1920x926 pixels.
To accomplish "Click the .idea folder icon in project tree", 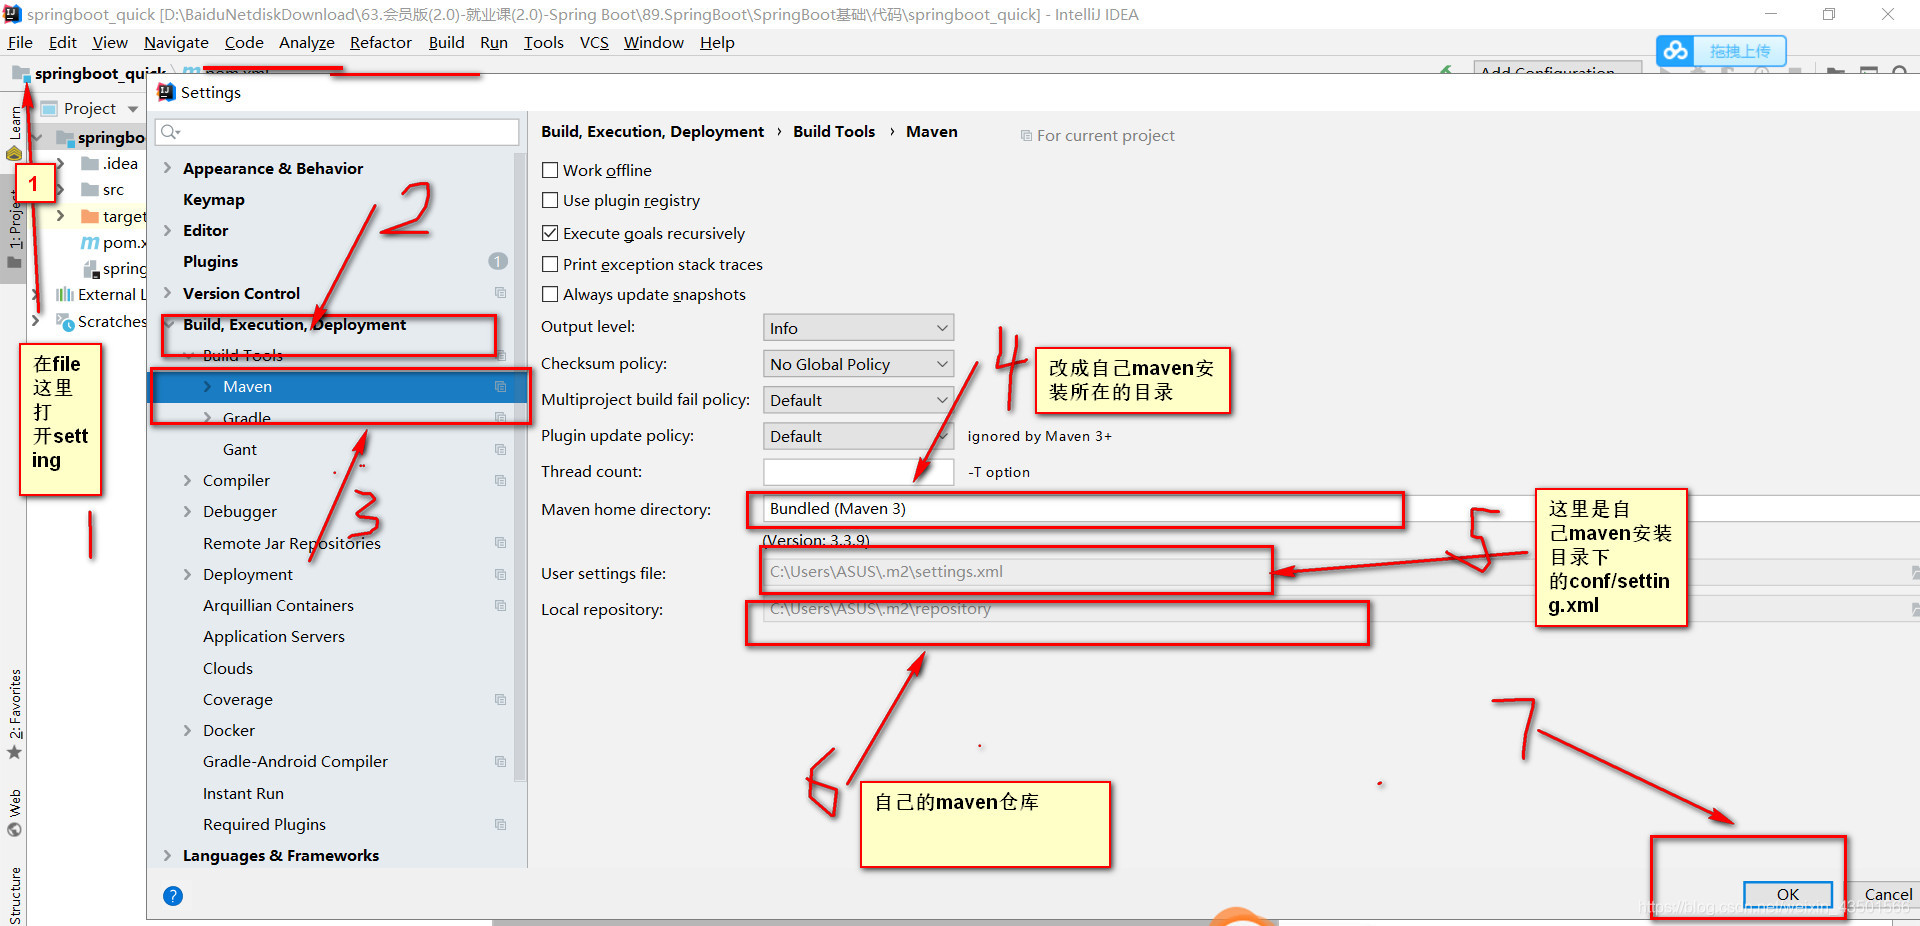I will 90,164.
